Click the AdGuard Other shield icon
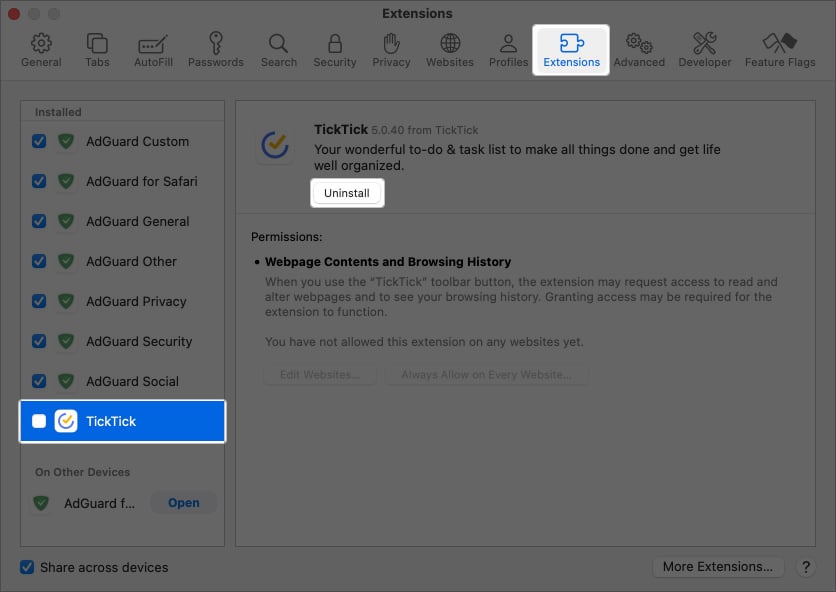The width and height of the screenshot is (836, 592). coord(66,261)
